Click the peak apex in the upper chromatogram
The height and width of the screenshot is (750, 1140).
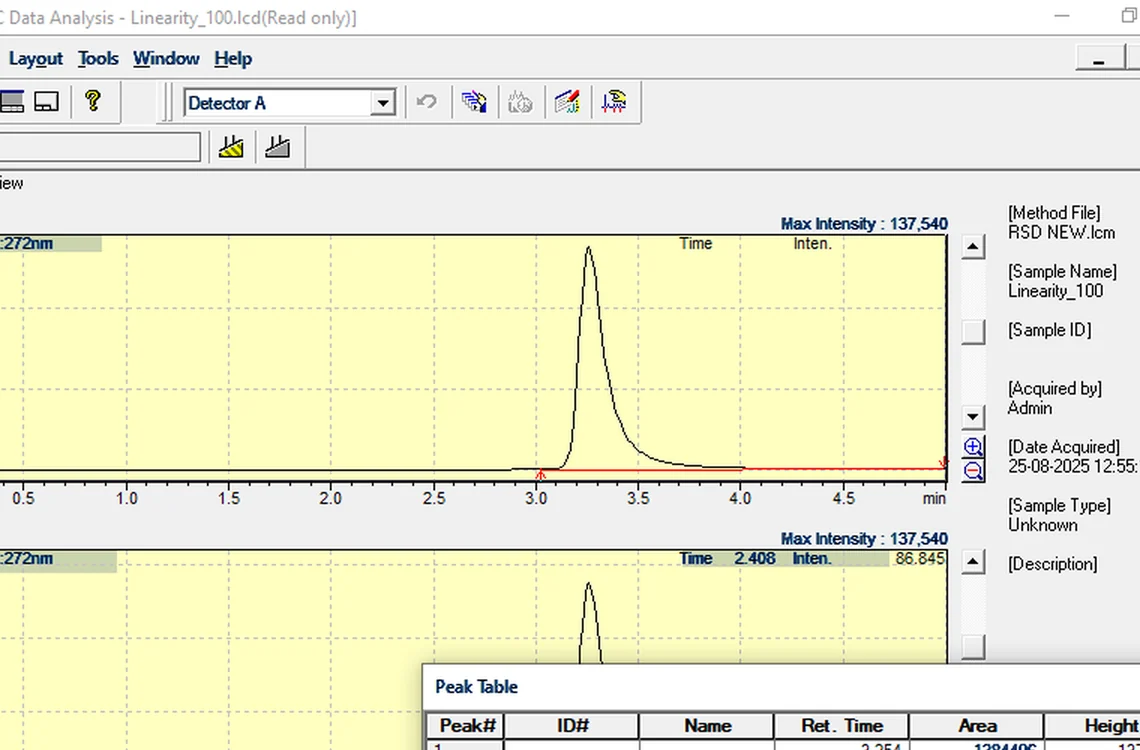(x=588, y=249)
